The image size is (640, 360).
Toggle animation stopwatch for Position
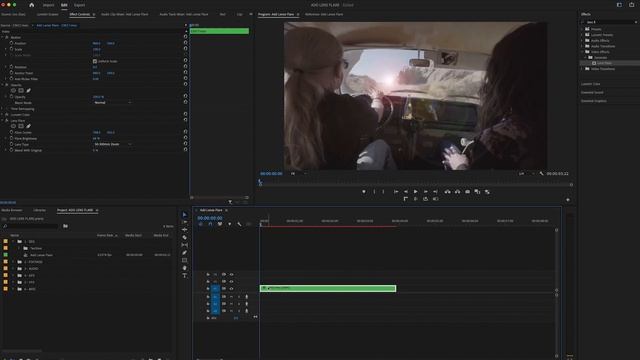click(x=11, y=43)
